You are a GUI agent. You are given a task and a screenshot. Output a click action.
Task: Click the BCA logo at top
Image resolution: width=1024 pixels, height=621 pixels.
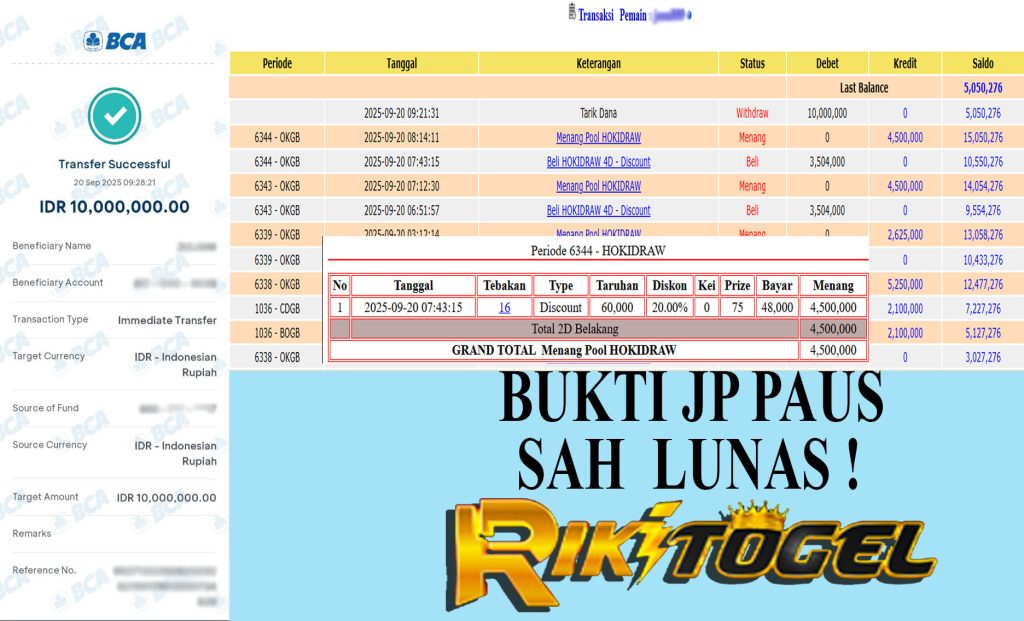(115, 41)
